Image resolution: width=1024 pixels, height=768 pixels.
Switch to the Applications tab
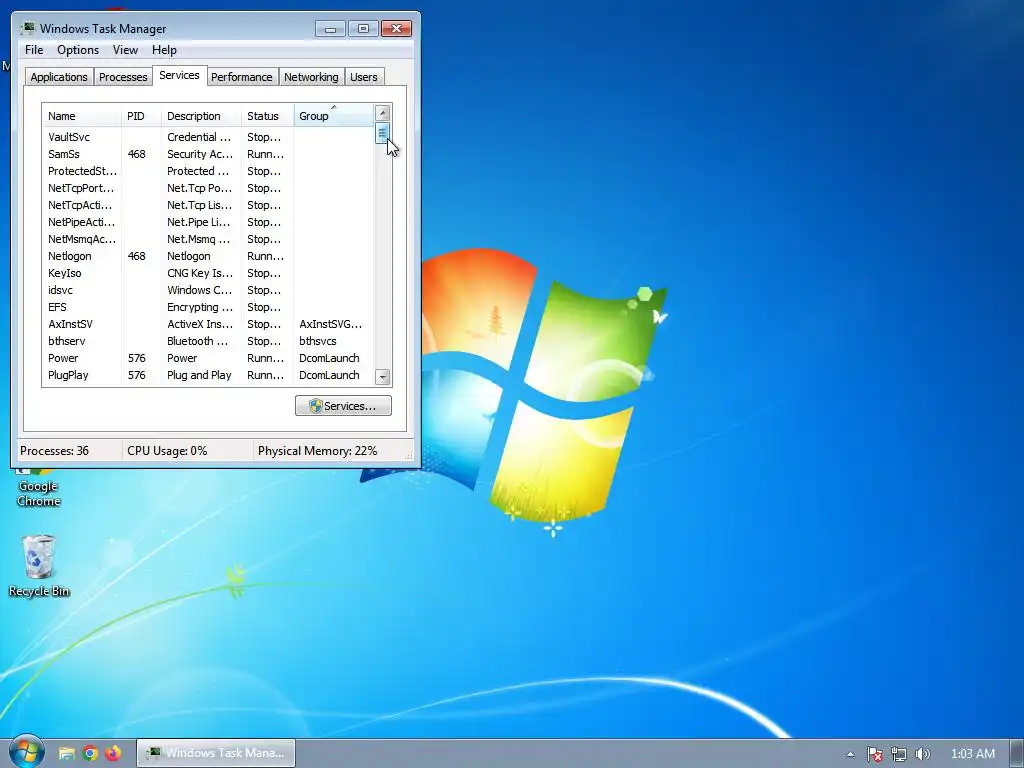(59, 76)
